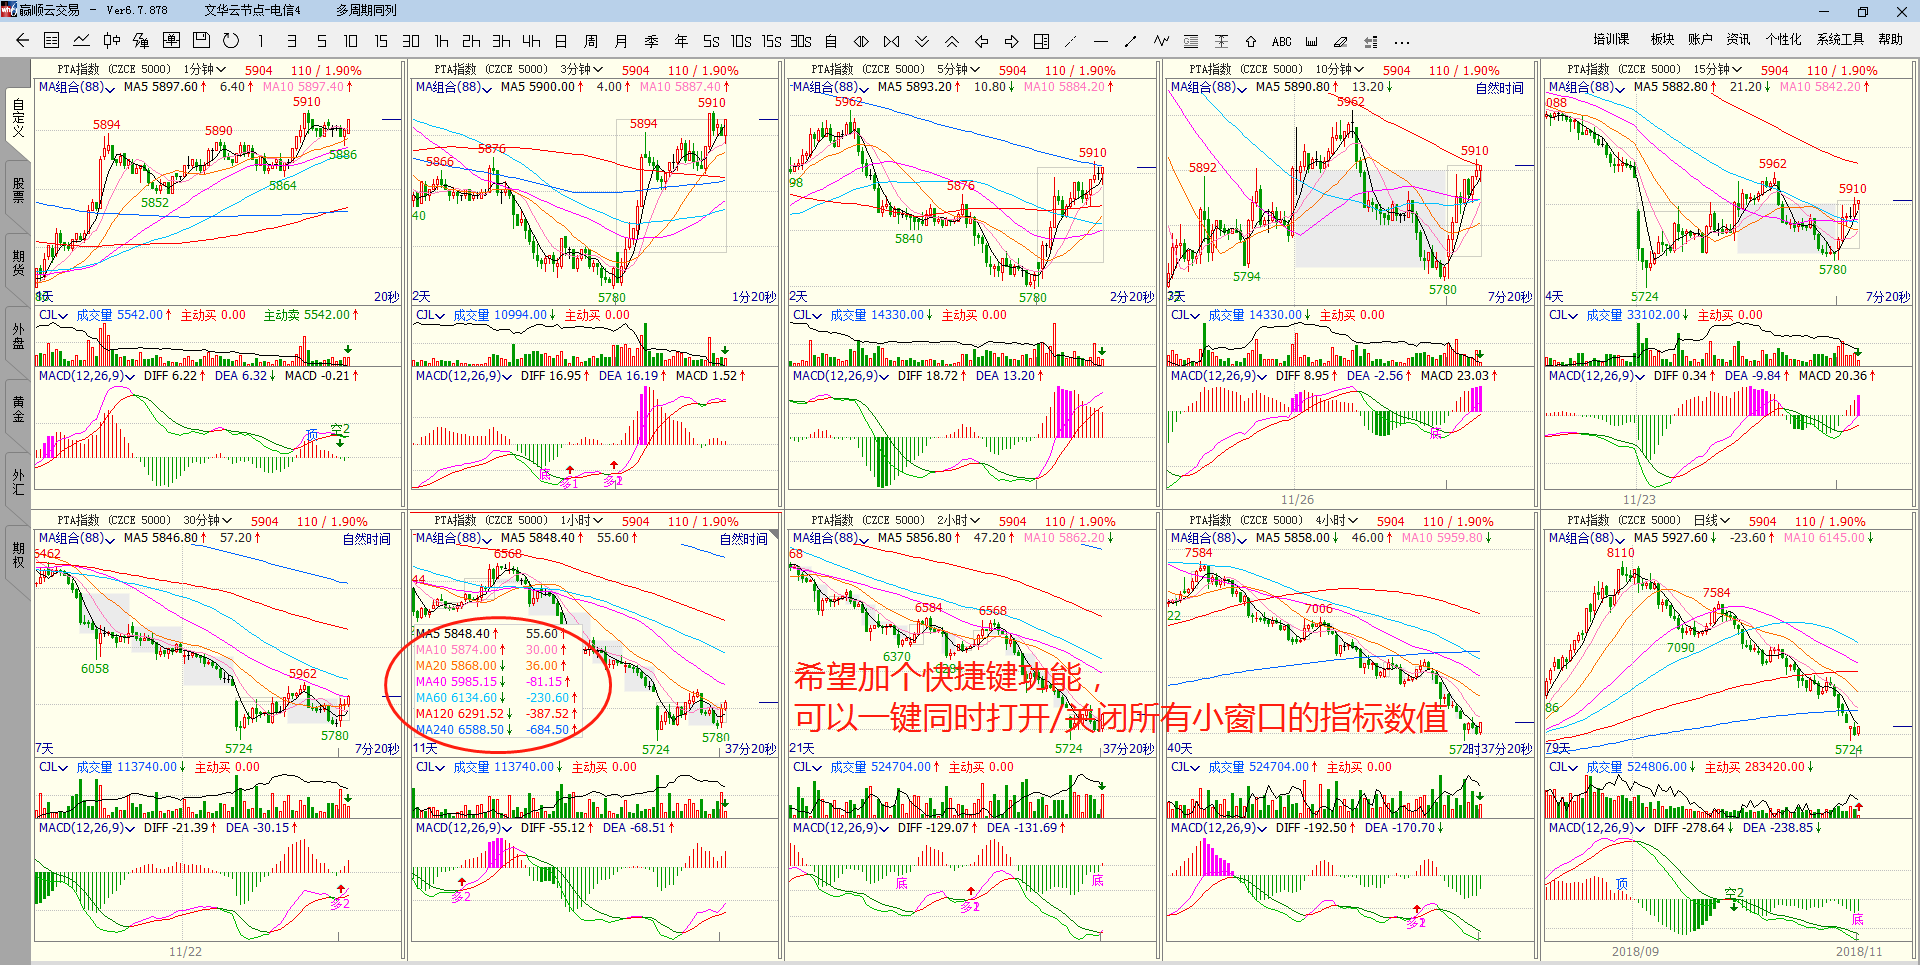This screenshot has height=965, width=1920.
Task: Select the 周 weekly period toolbar button
Action: [591, 41]
